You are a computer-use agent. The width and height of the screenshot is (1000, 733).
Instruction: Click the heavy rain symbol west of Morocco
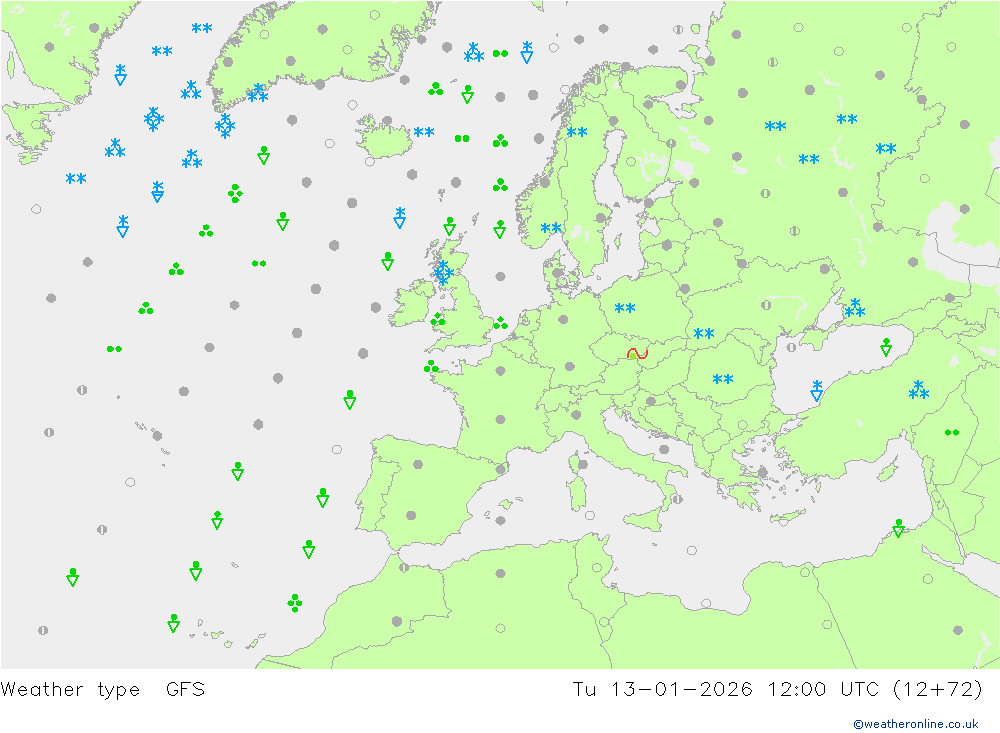click(295, 603)
